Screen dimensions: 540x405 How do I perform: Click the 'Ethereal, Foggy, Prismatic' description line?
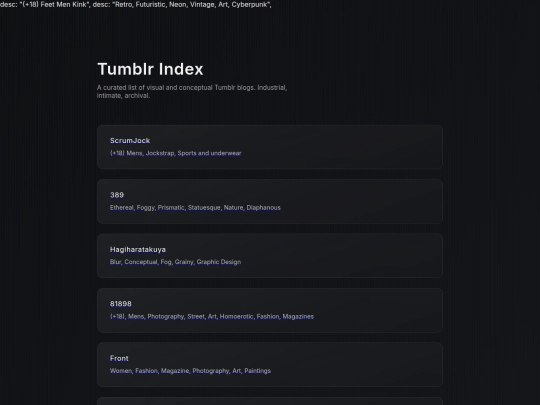[x=195, y=208]
